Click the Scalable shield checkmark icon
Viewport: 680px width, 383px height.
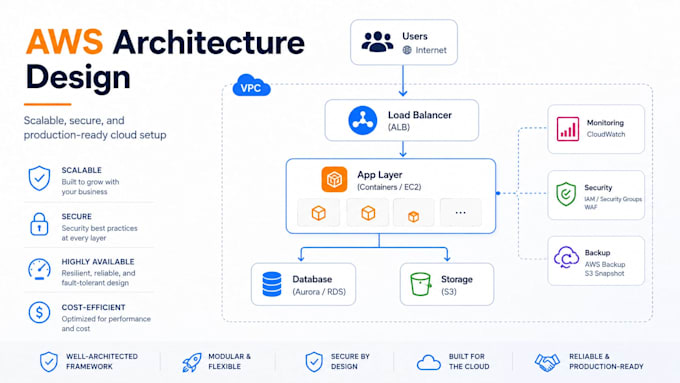[39, 178]
